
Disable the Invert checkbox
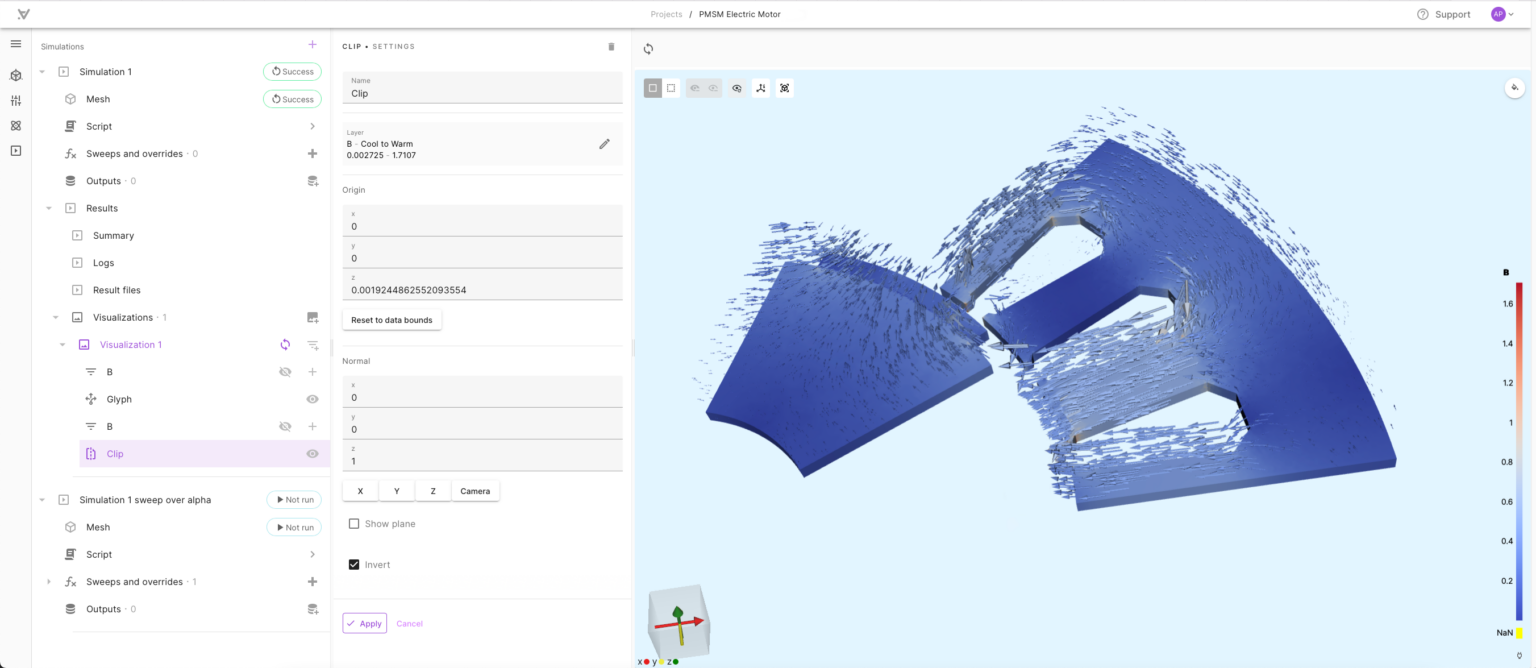[354, 563]
